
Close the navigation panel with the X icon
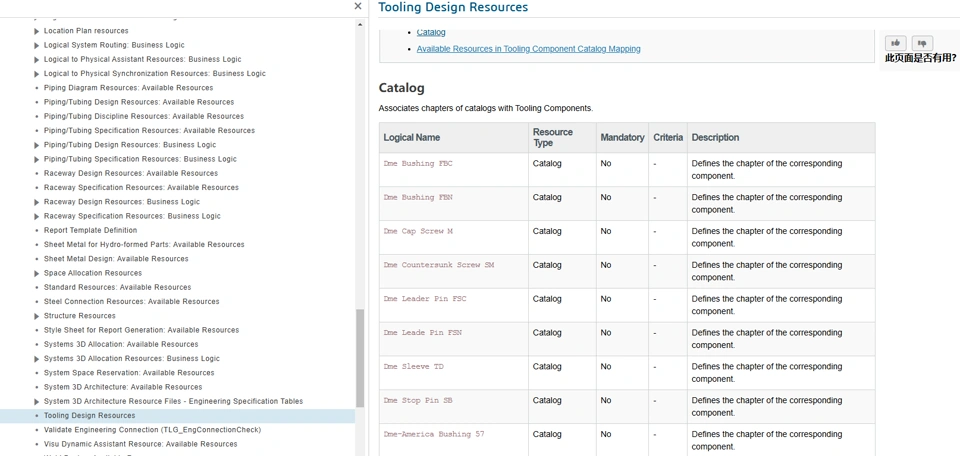click(x=358, y=6)
